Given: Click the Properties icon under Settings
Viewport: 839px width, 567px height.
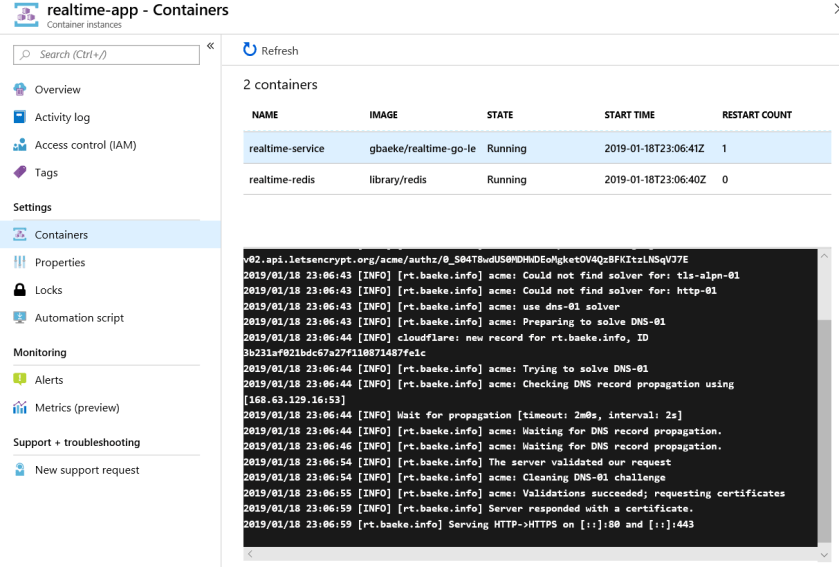Looking at the screenshot, I should 19,262.
